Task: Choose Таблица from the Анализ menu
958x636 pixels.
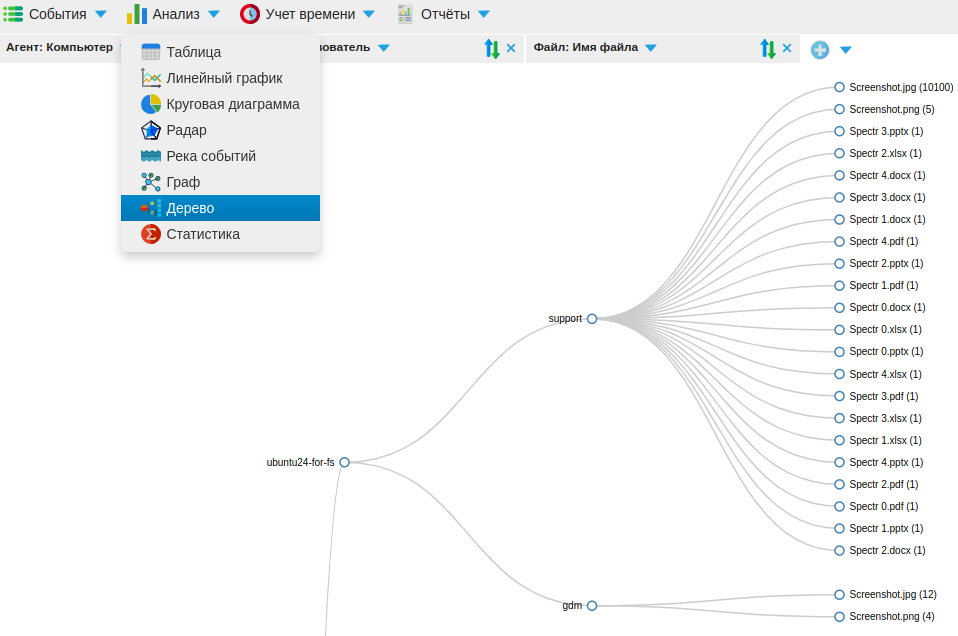Action: pos(220,52)
